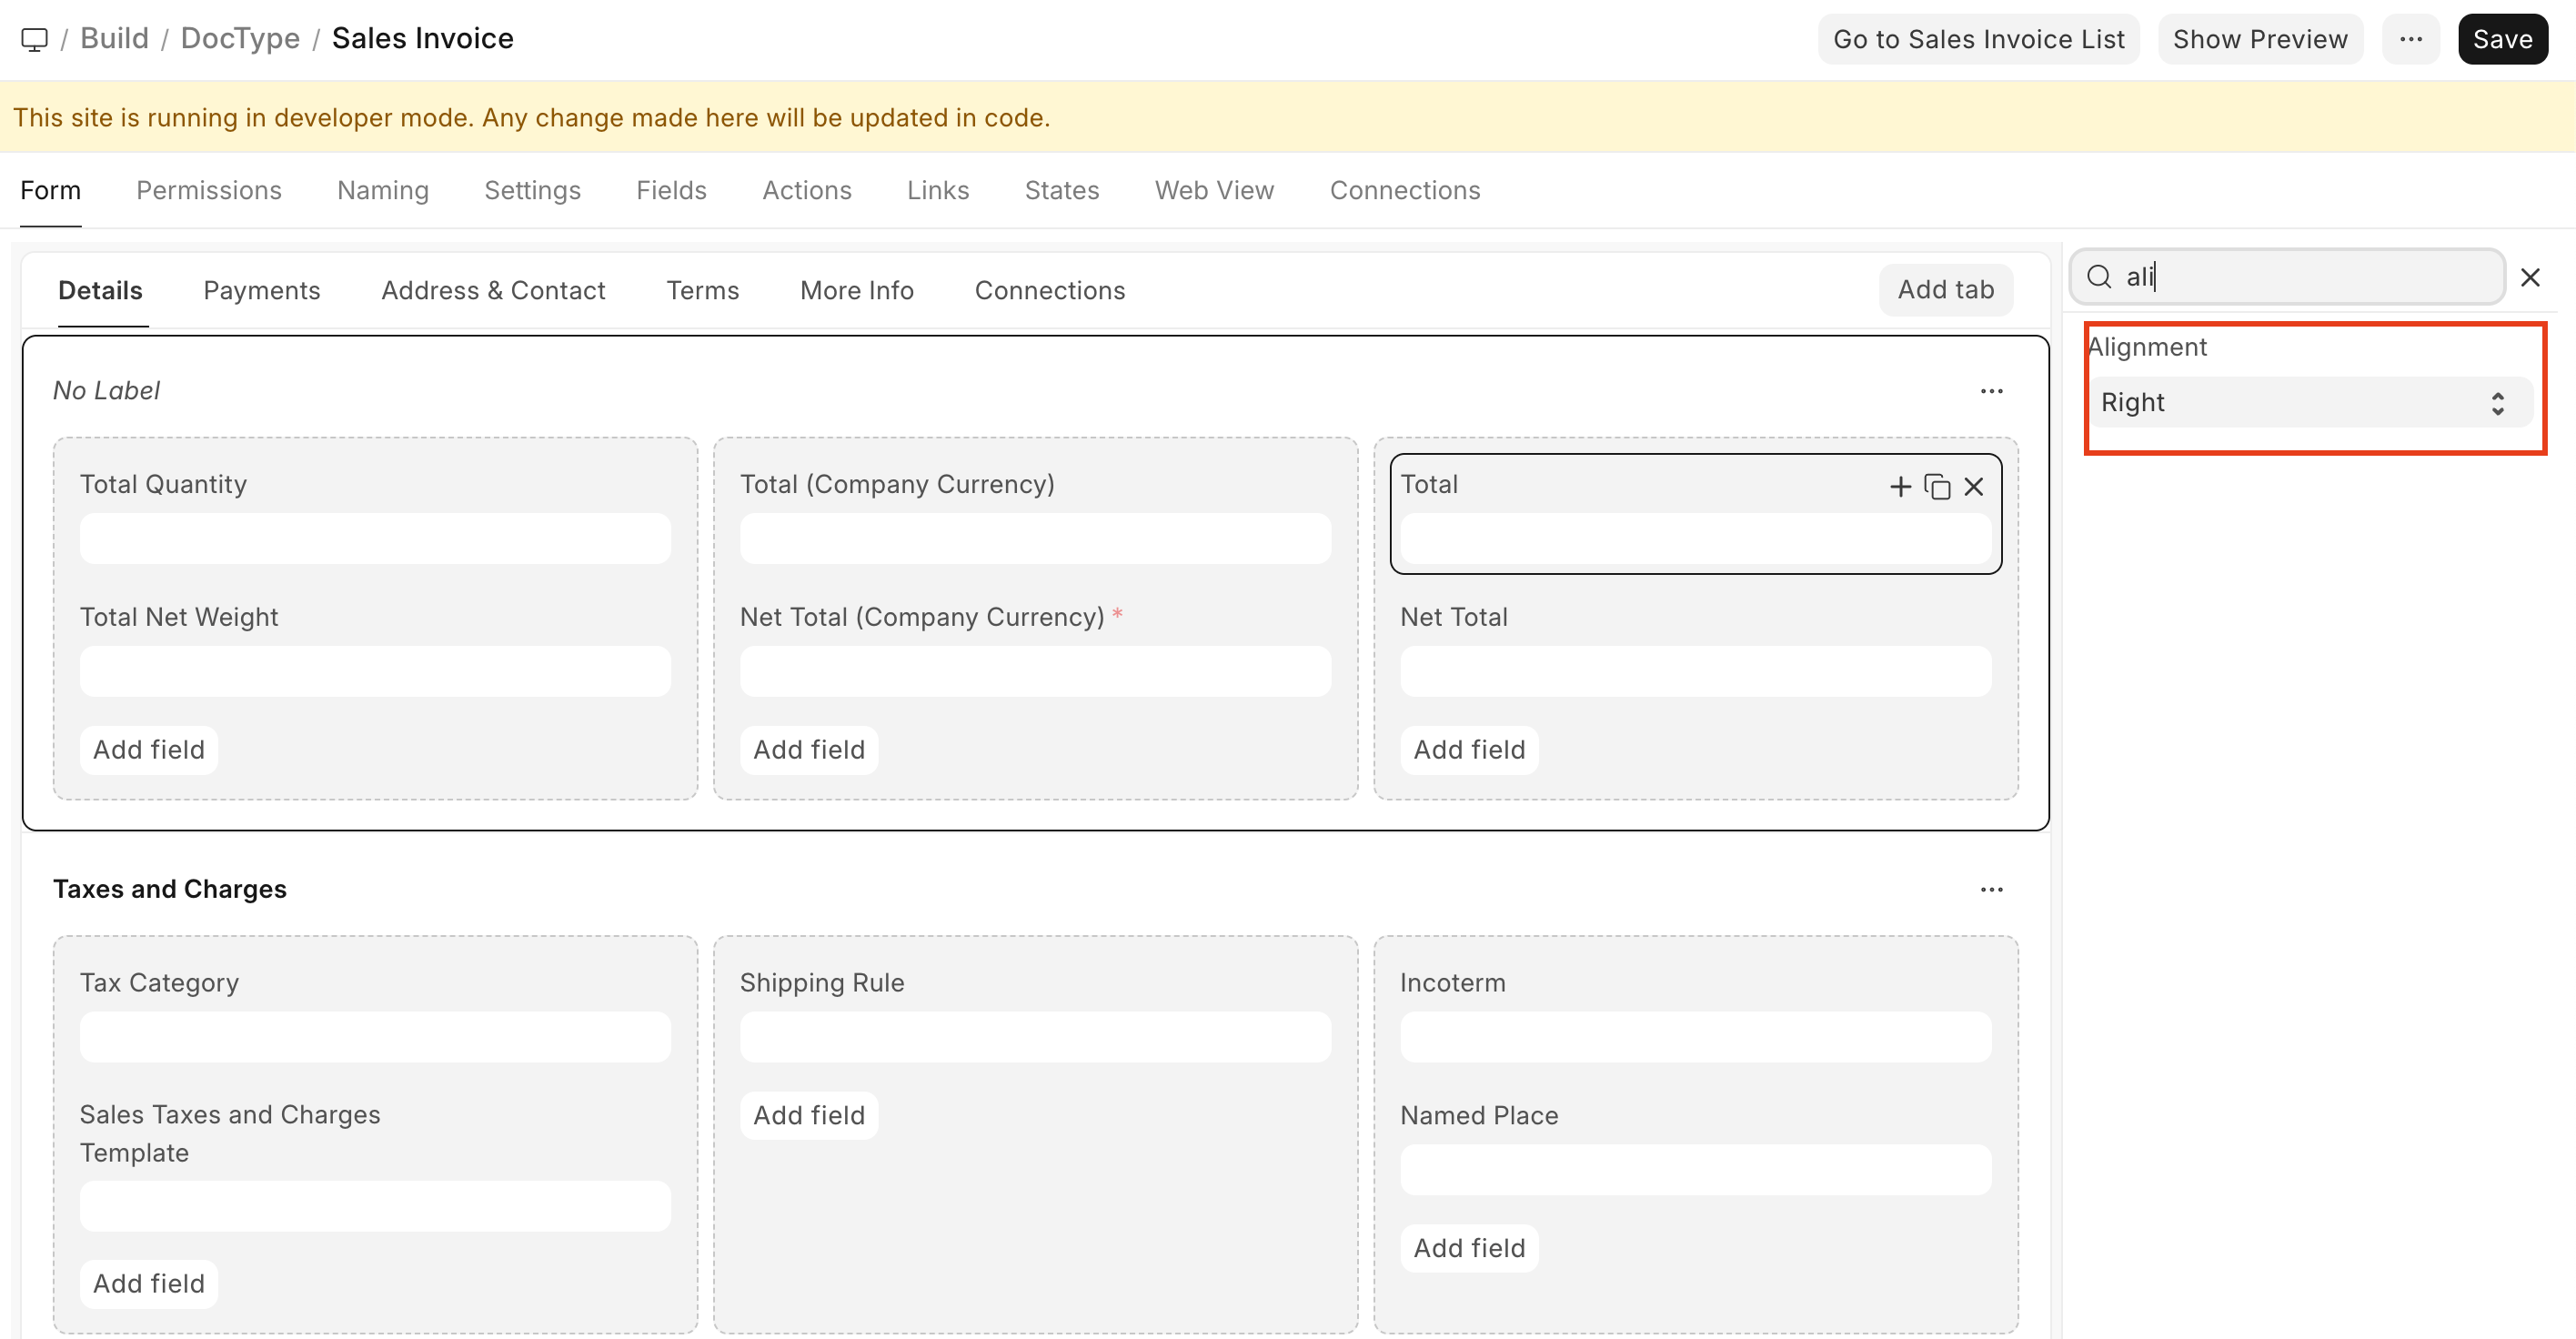Click Go to Sales Invoice List
2576x1339 pixels.
tap(1978, 39)
